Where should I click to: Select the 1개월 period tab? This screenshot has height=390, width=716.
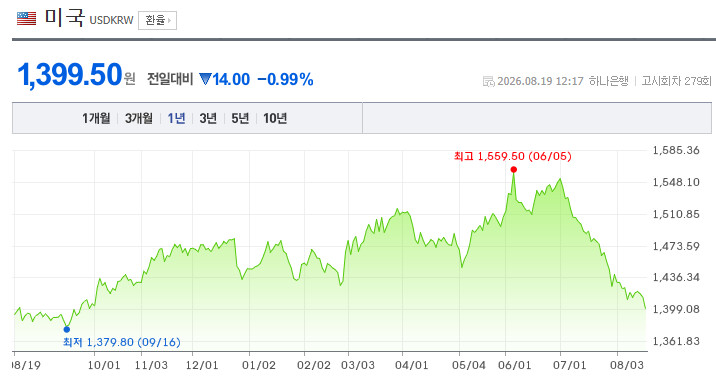point(96,118)
